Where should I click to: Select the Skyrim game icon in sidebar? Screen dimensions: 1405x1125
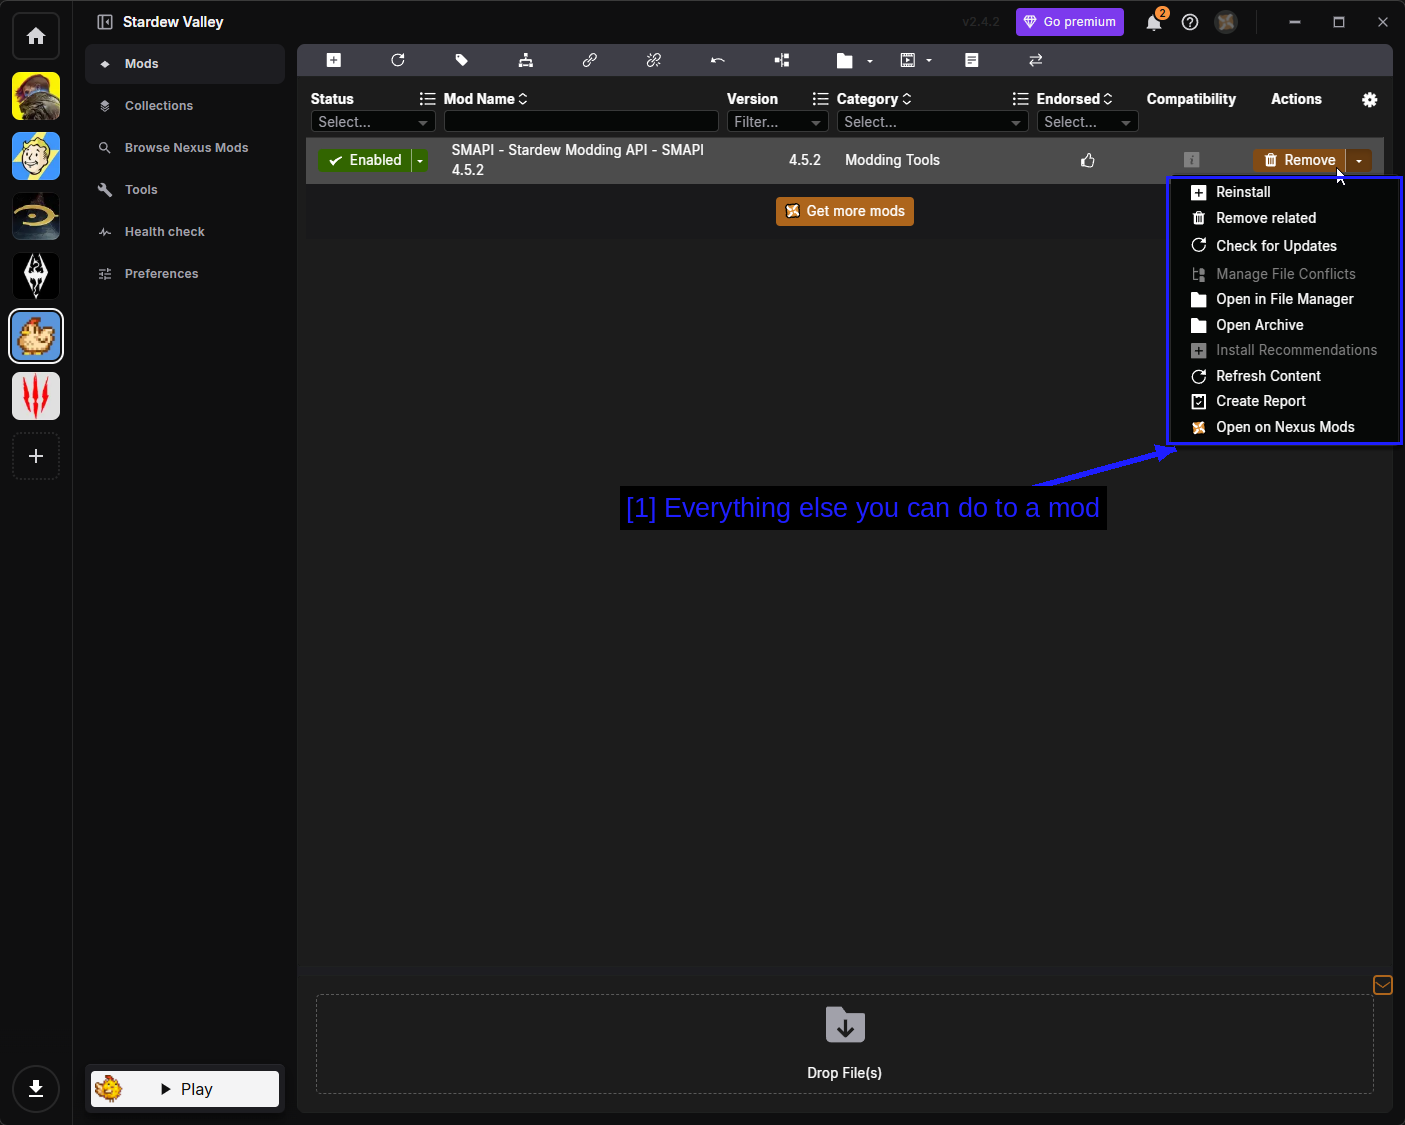tap(36, 276)
